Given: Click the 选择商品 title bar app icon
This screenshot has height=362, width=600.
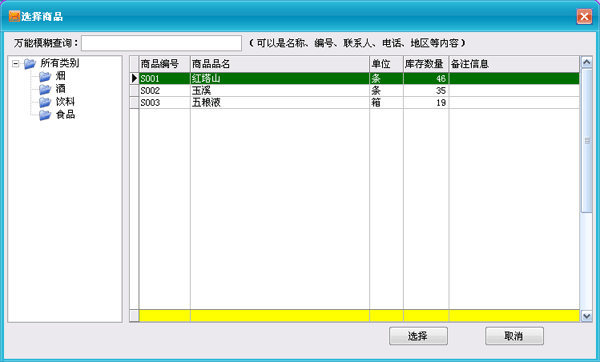Looking at the screenshot, I should [x=14, y=16].
